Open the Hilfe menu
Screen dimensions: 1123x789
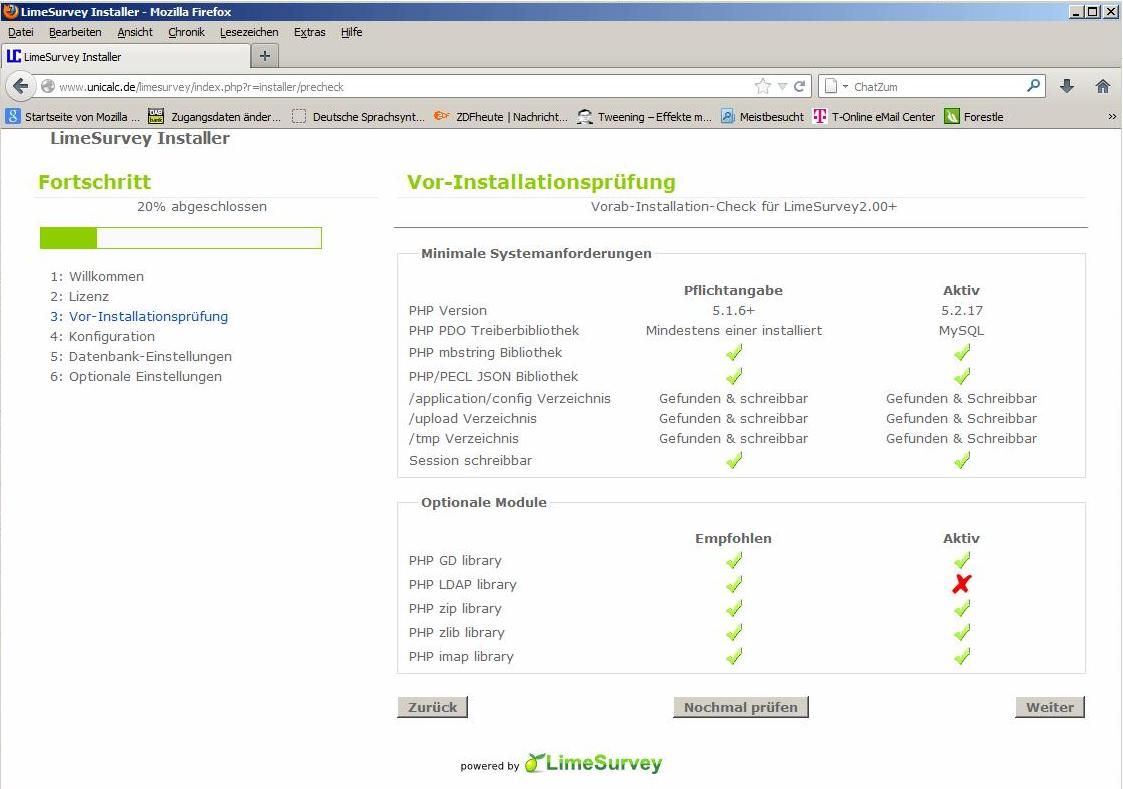click(352, 32)
